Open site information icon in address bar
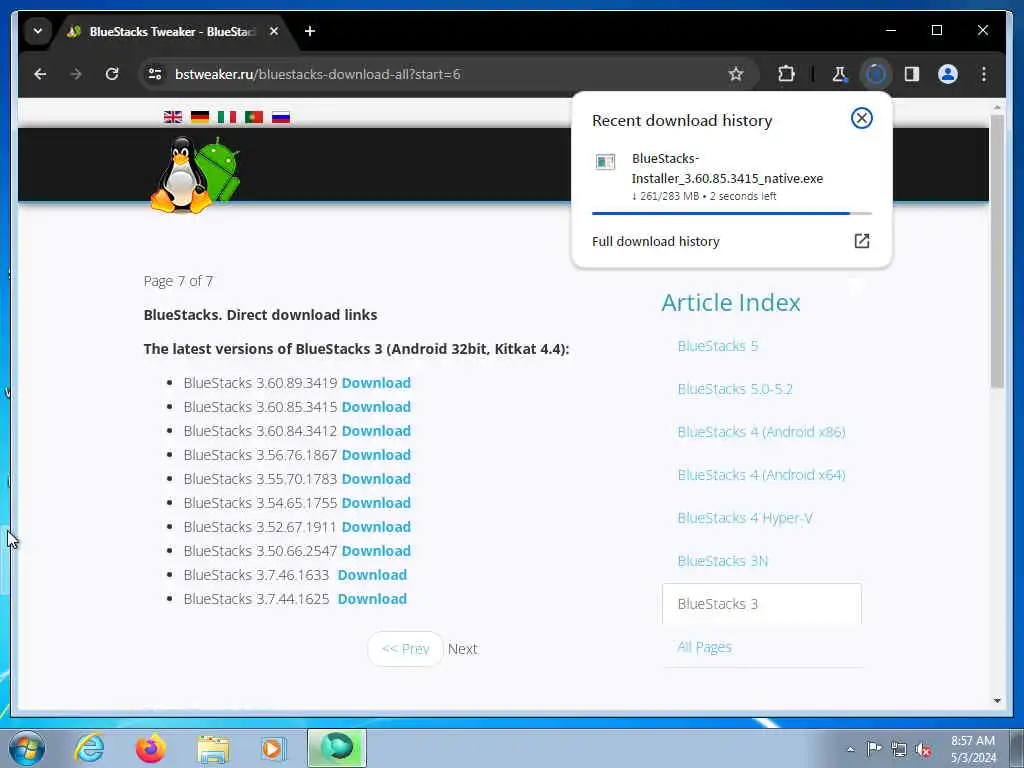This screenshot has width=1024, height=768. click(155, 74)
